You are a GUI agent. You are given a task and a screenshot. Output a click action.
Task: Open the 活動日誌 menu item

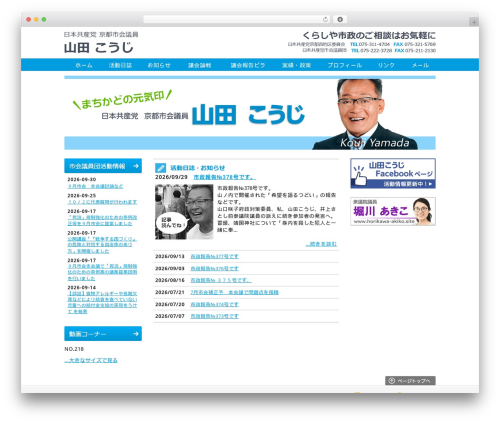tap(120, 65)
